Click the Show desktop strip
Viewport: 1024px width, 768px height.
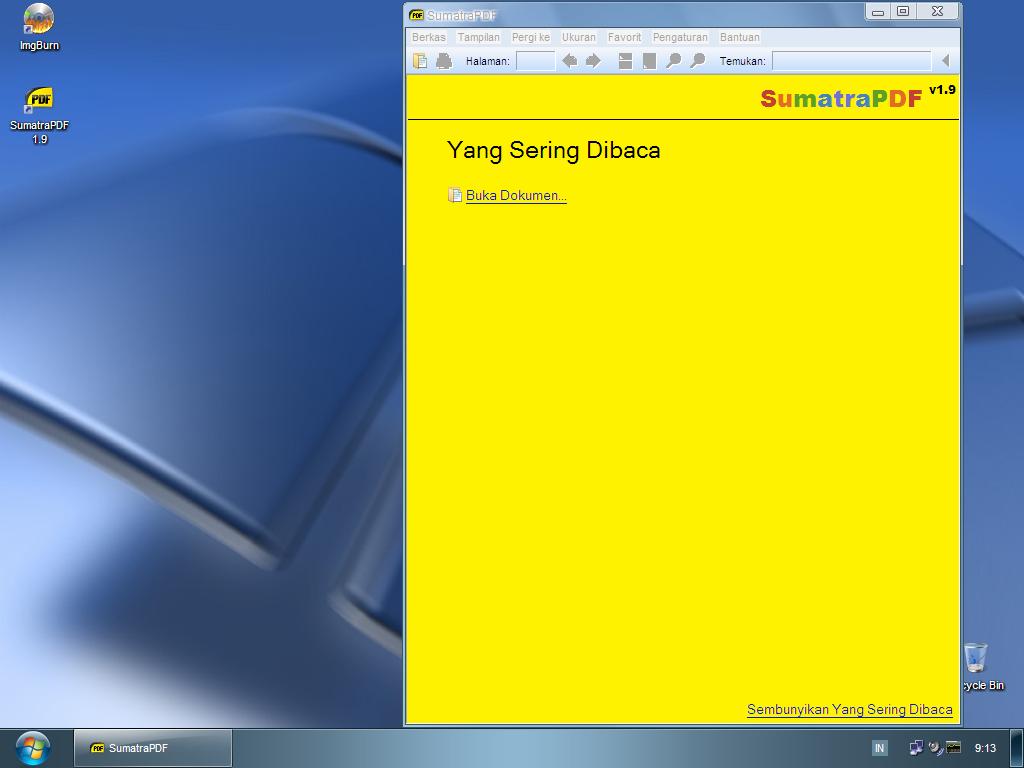click(1017, 748)
